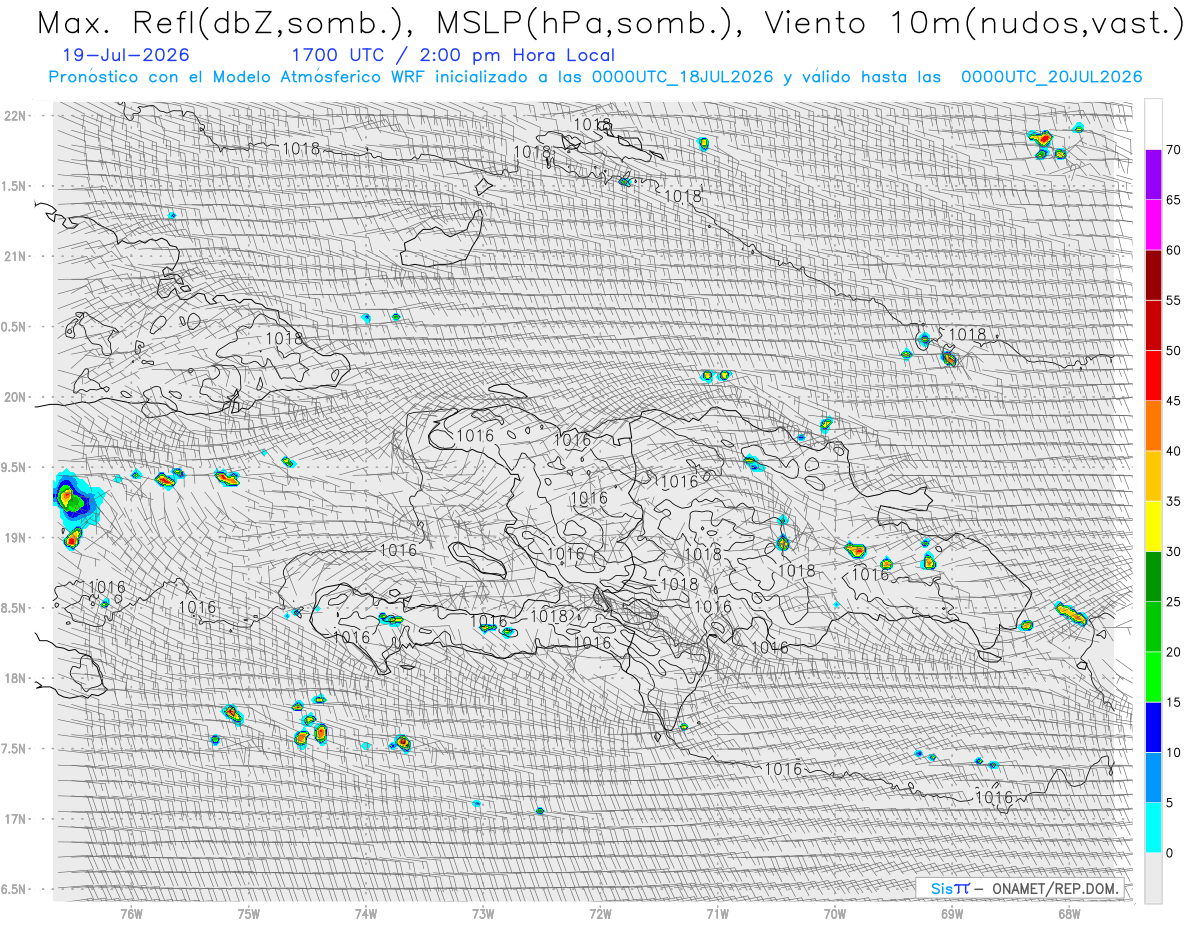
Task: Click the gray colorbar band below 0
Action: (x=1153, y=877)
